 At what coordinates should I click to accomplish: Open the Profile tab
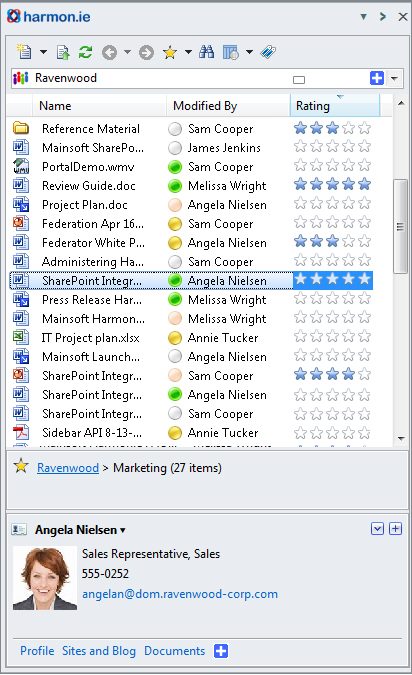tap(37, 651)
